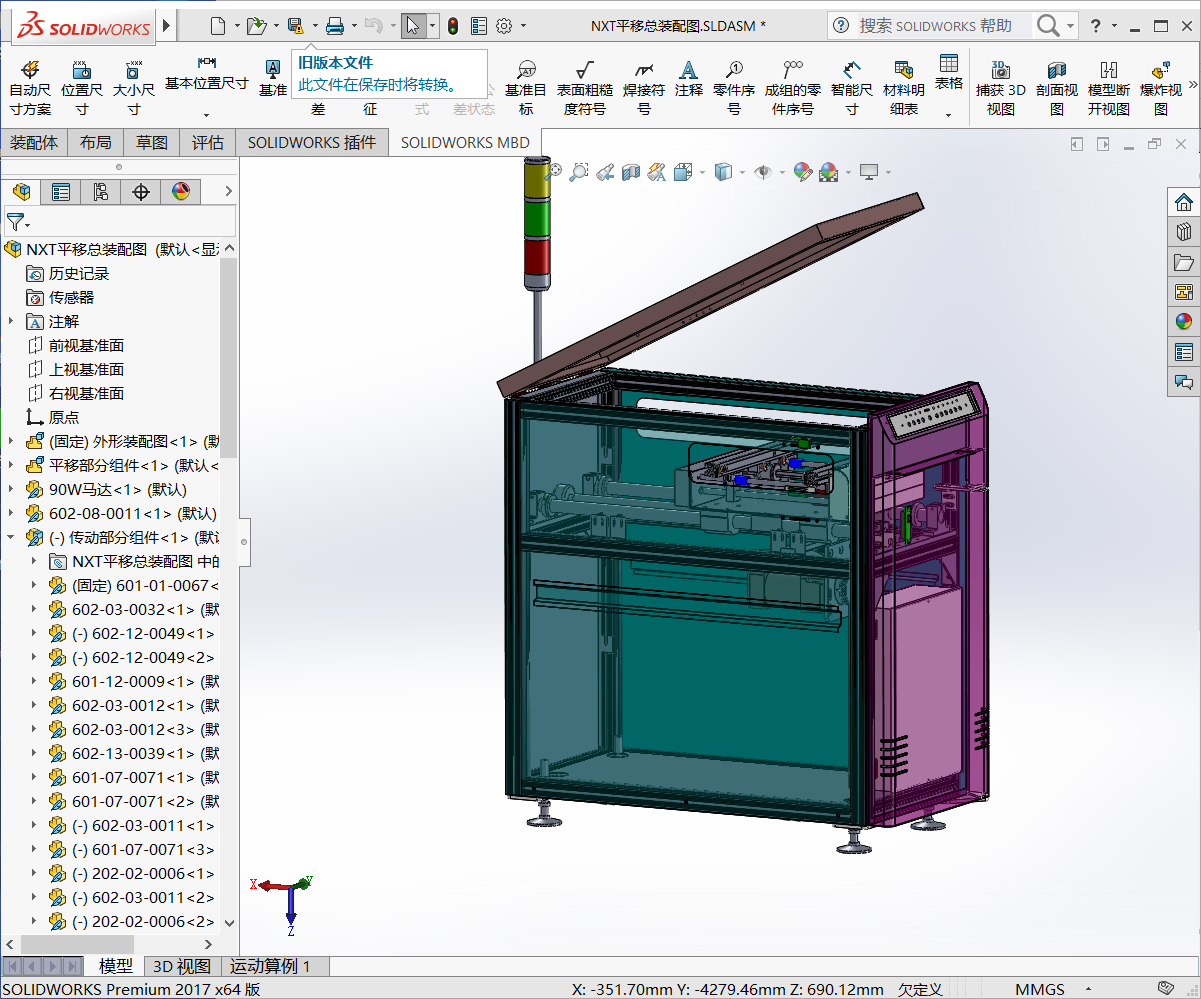The height and width of the screenshot is (999, 1201).
Task: Collapse the 传动部分组件 assembly node
Action: pos(10,537)
